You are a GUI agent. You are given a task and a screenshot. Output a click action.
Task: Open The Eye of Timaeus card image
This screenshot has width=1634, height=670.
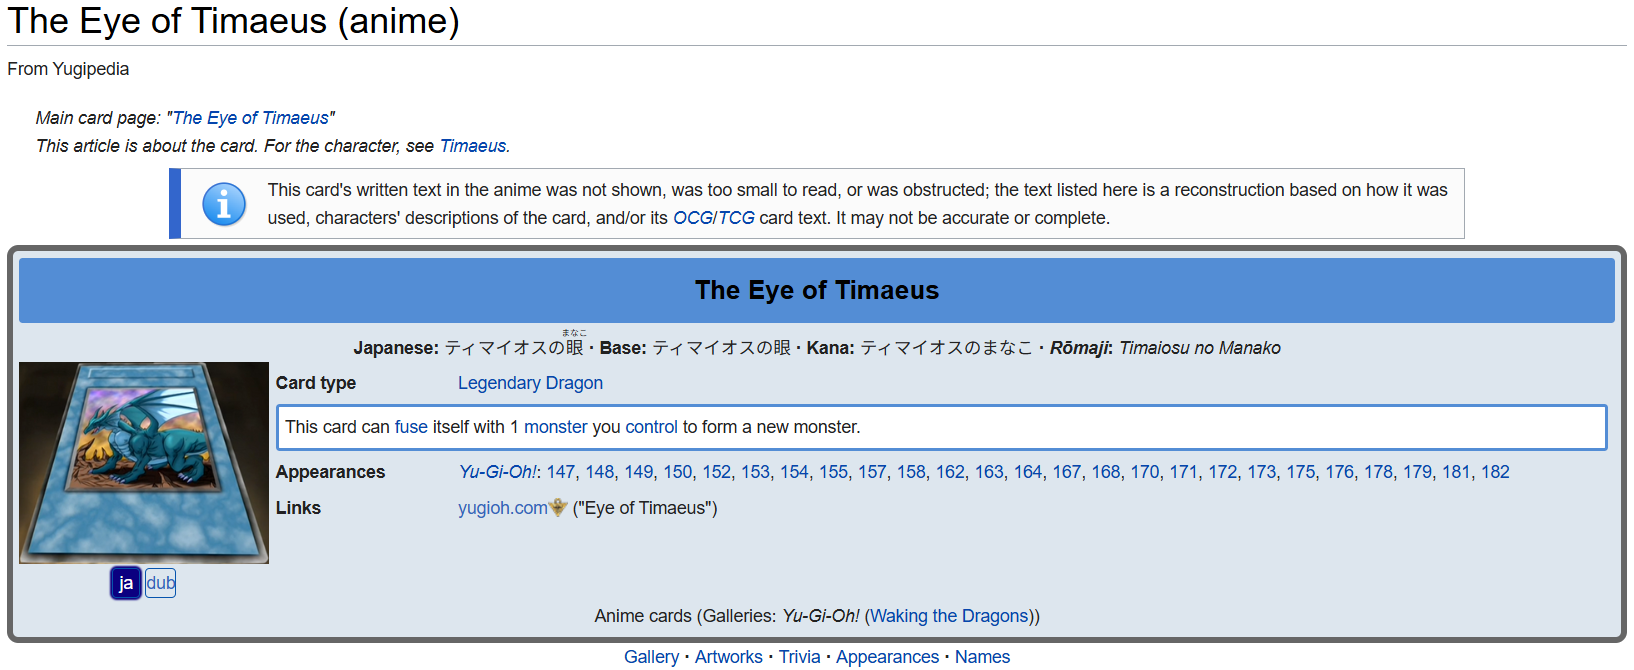144,463
